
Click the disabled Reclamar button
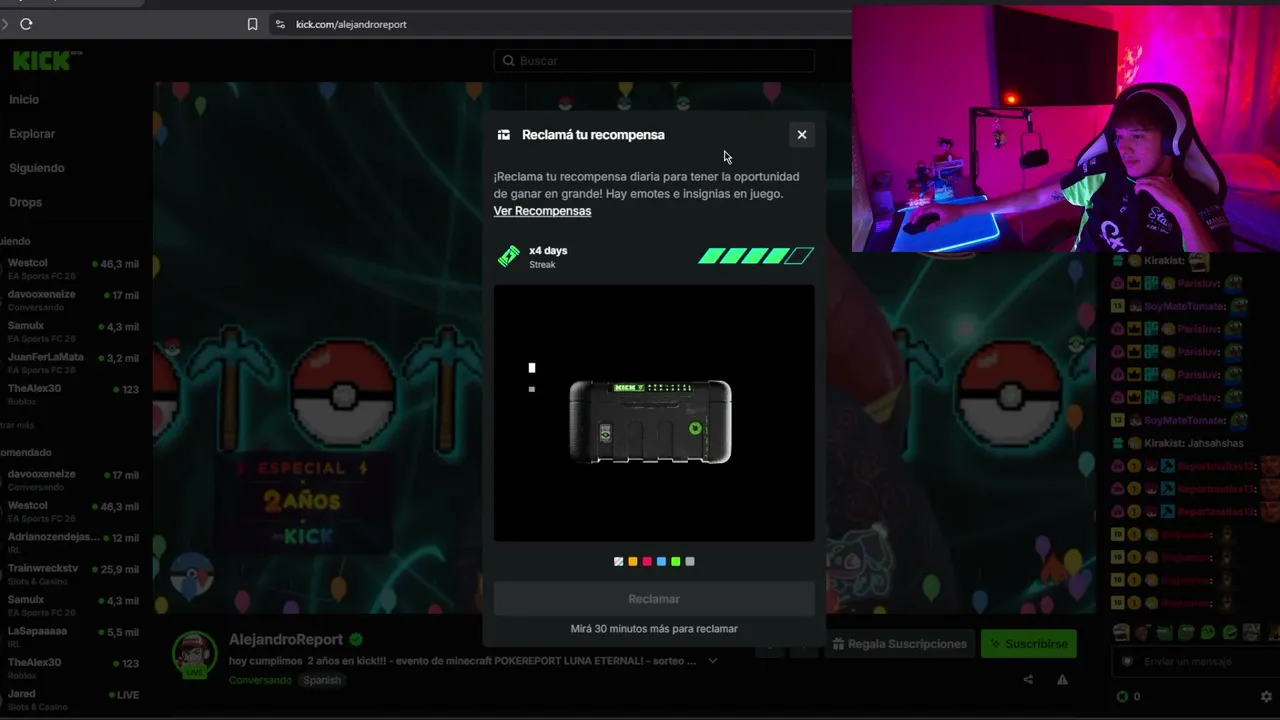[x=654, y=599]
